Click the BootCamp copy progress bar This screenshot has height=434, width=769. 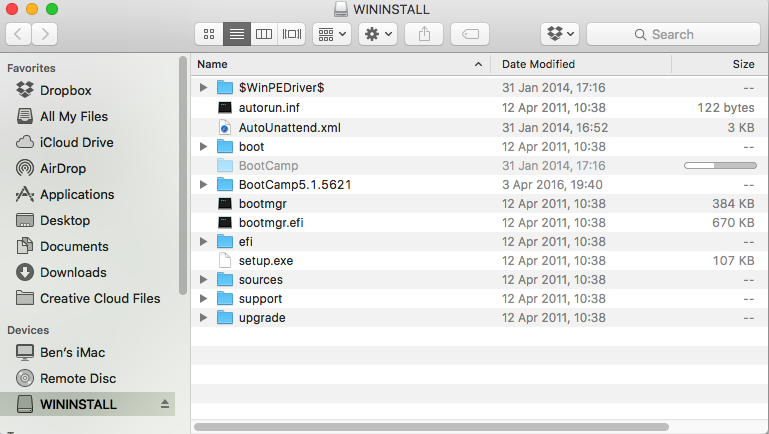(x=720, y=166)
